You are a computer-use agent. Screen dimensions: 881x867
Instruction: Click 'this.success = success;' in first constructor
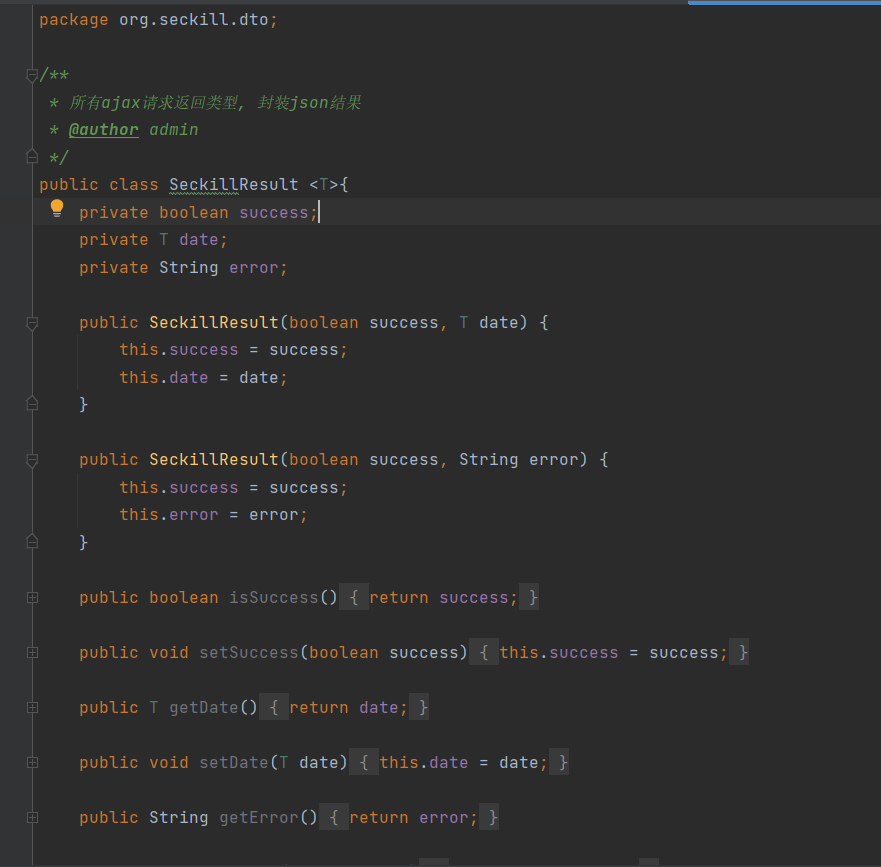pyautogui.click(x=234, y=350)
